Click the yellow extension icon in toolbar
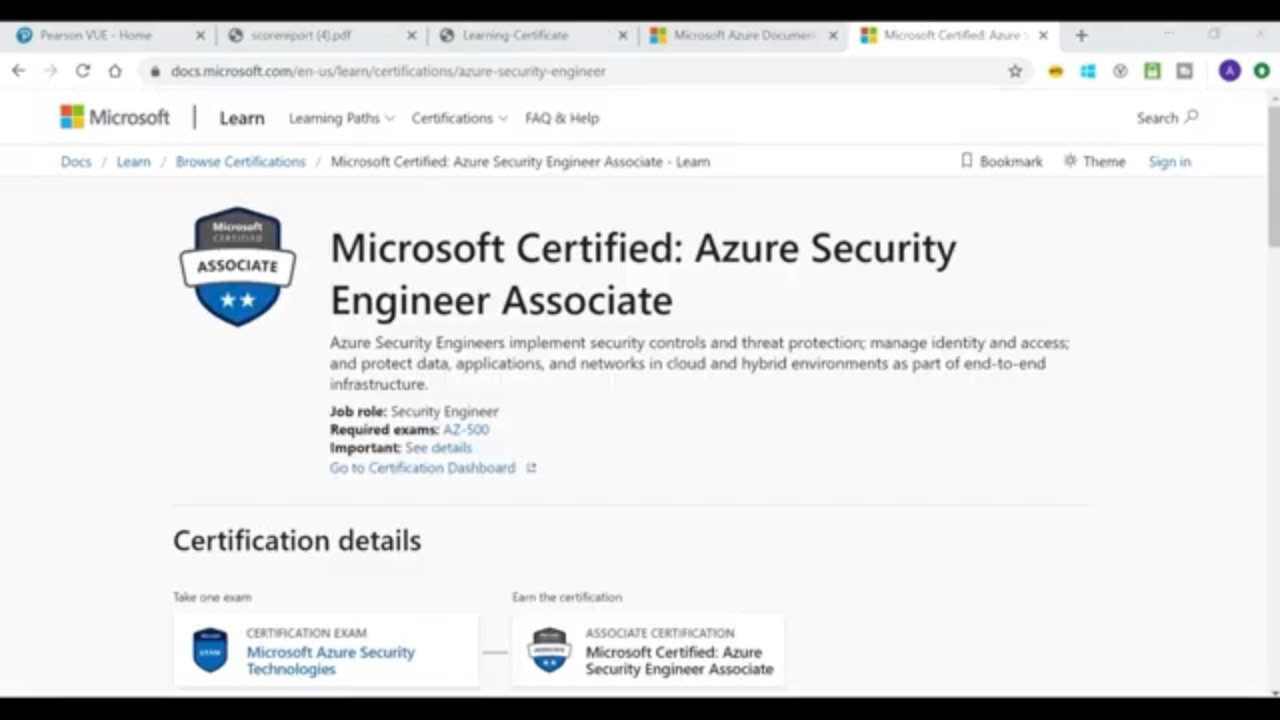The width and height of the screenshot is (1280, 720). [x=1055, y=71]
